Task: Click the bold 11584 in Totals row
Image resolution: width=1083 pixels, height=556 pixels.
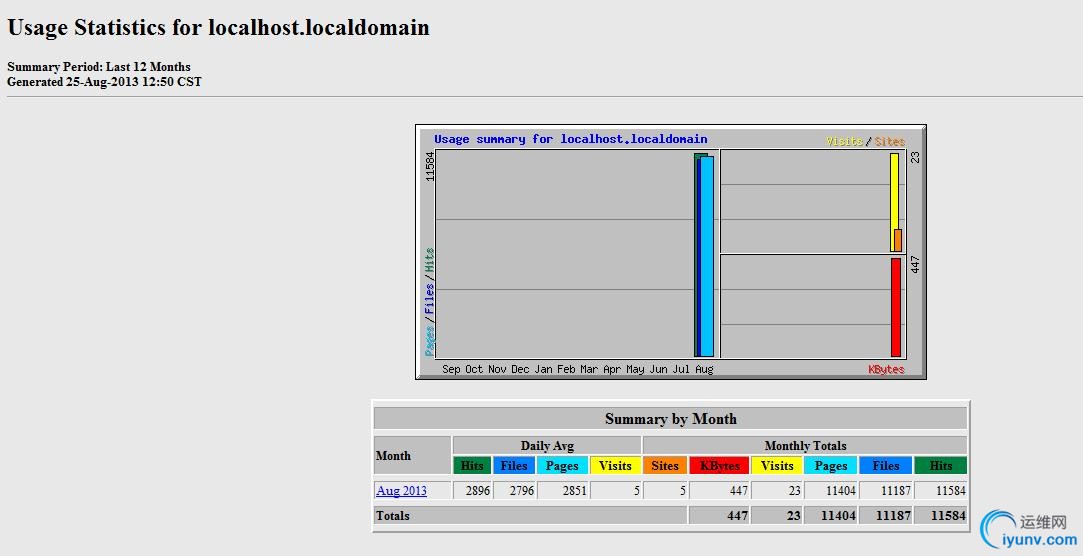Action: 948,515
